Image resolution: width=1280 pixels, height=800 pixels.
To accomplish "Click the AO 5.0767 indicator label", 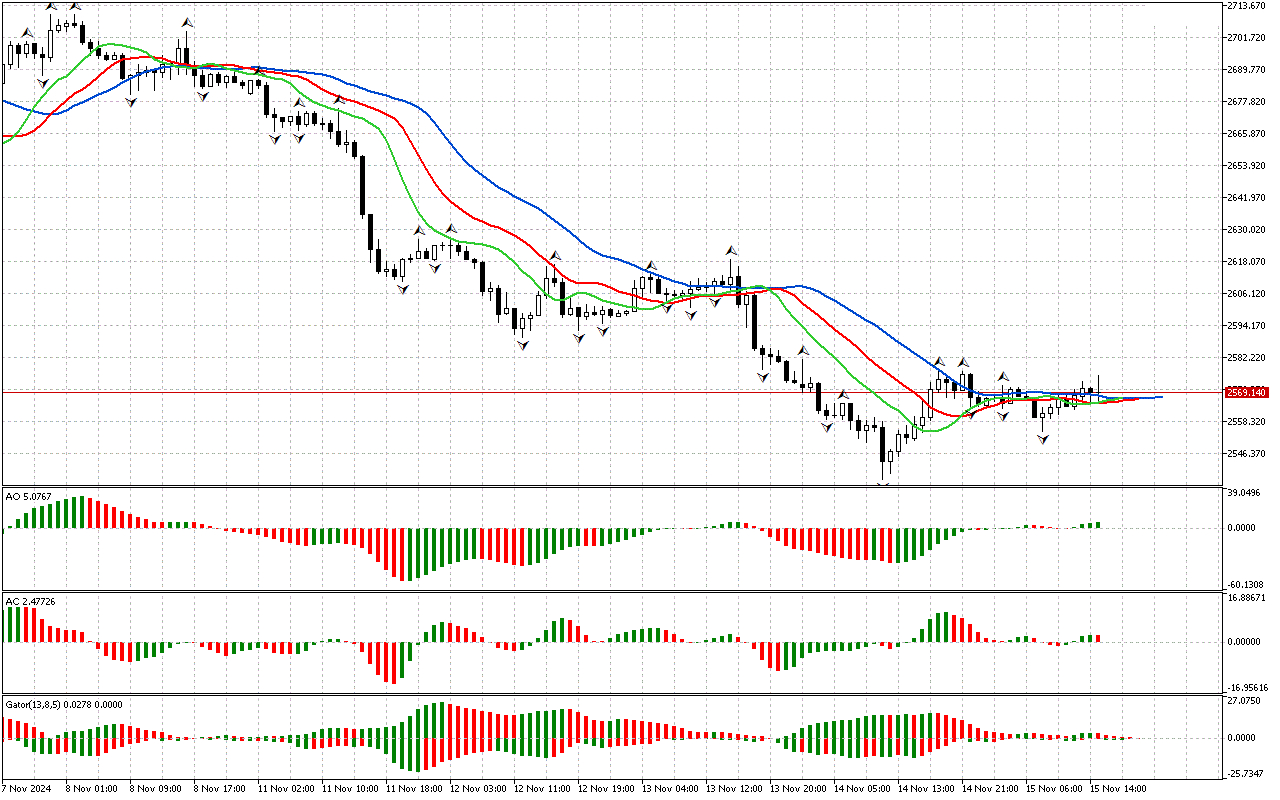I will [x=29, y=496].
